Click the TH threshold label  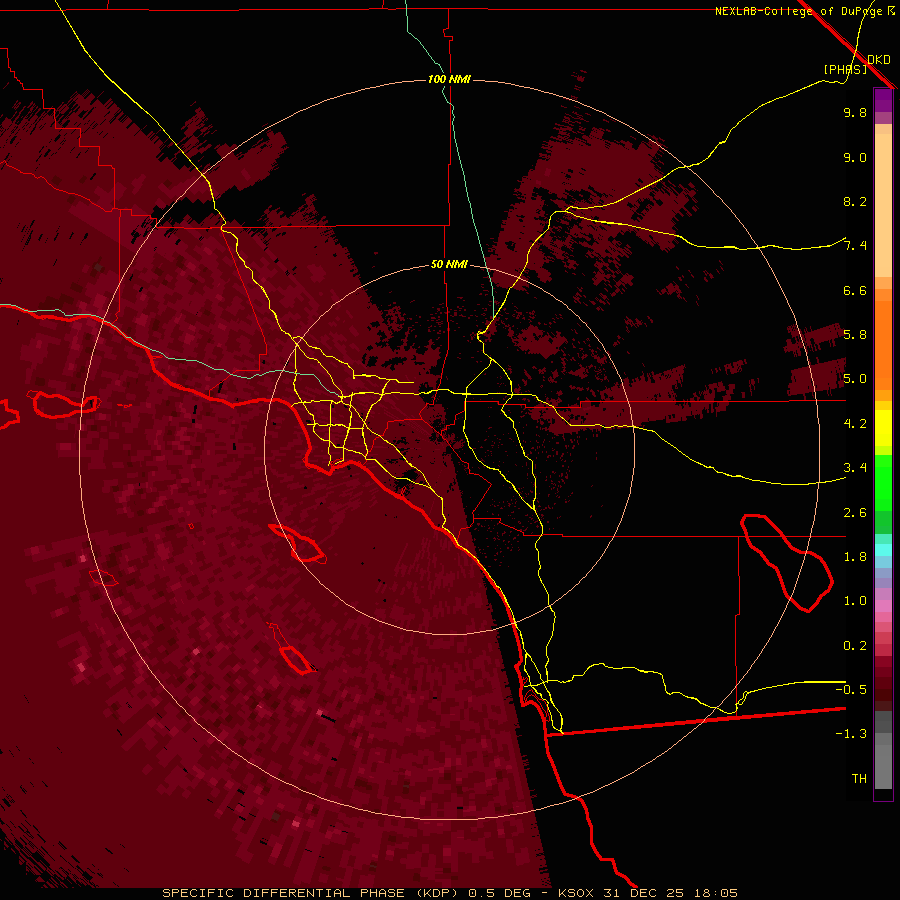[x=859, y=778]
